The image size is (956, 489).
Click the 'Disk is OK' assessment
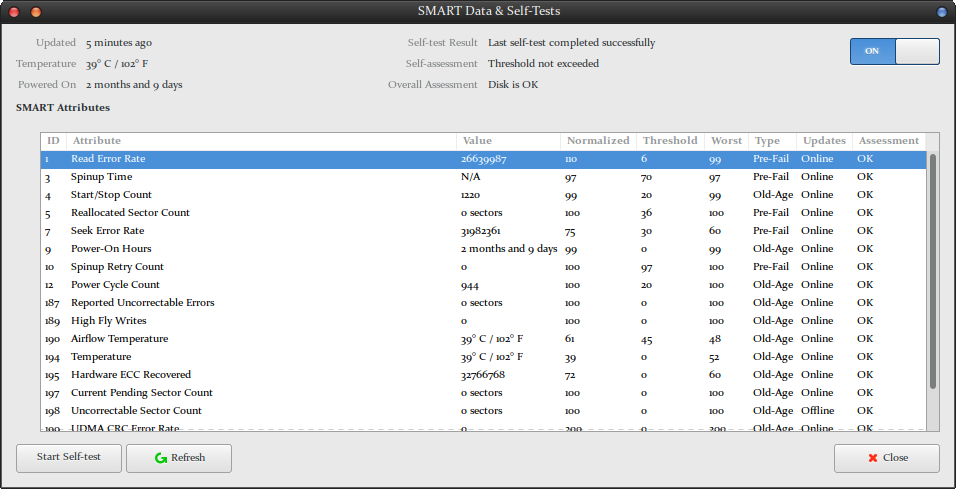(x=513, y=85)
